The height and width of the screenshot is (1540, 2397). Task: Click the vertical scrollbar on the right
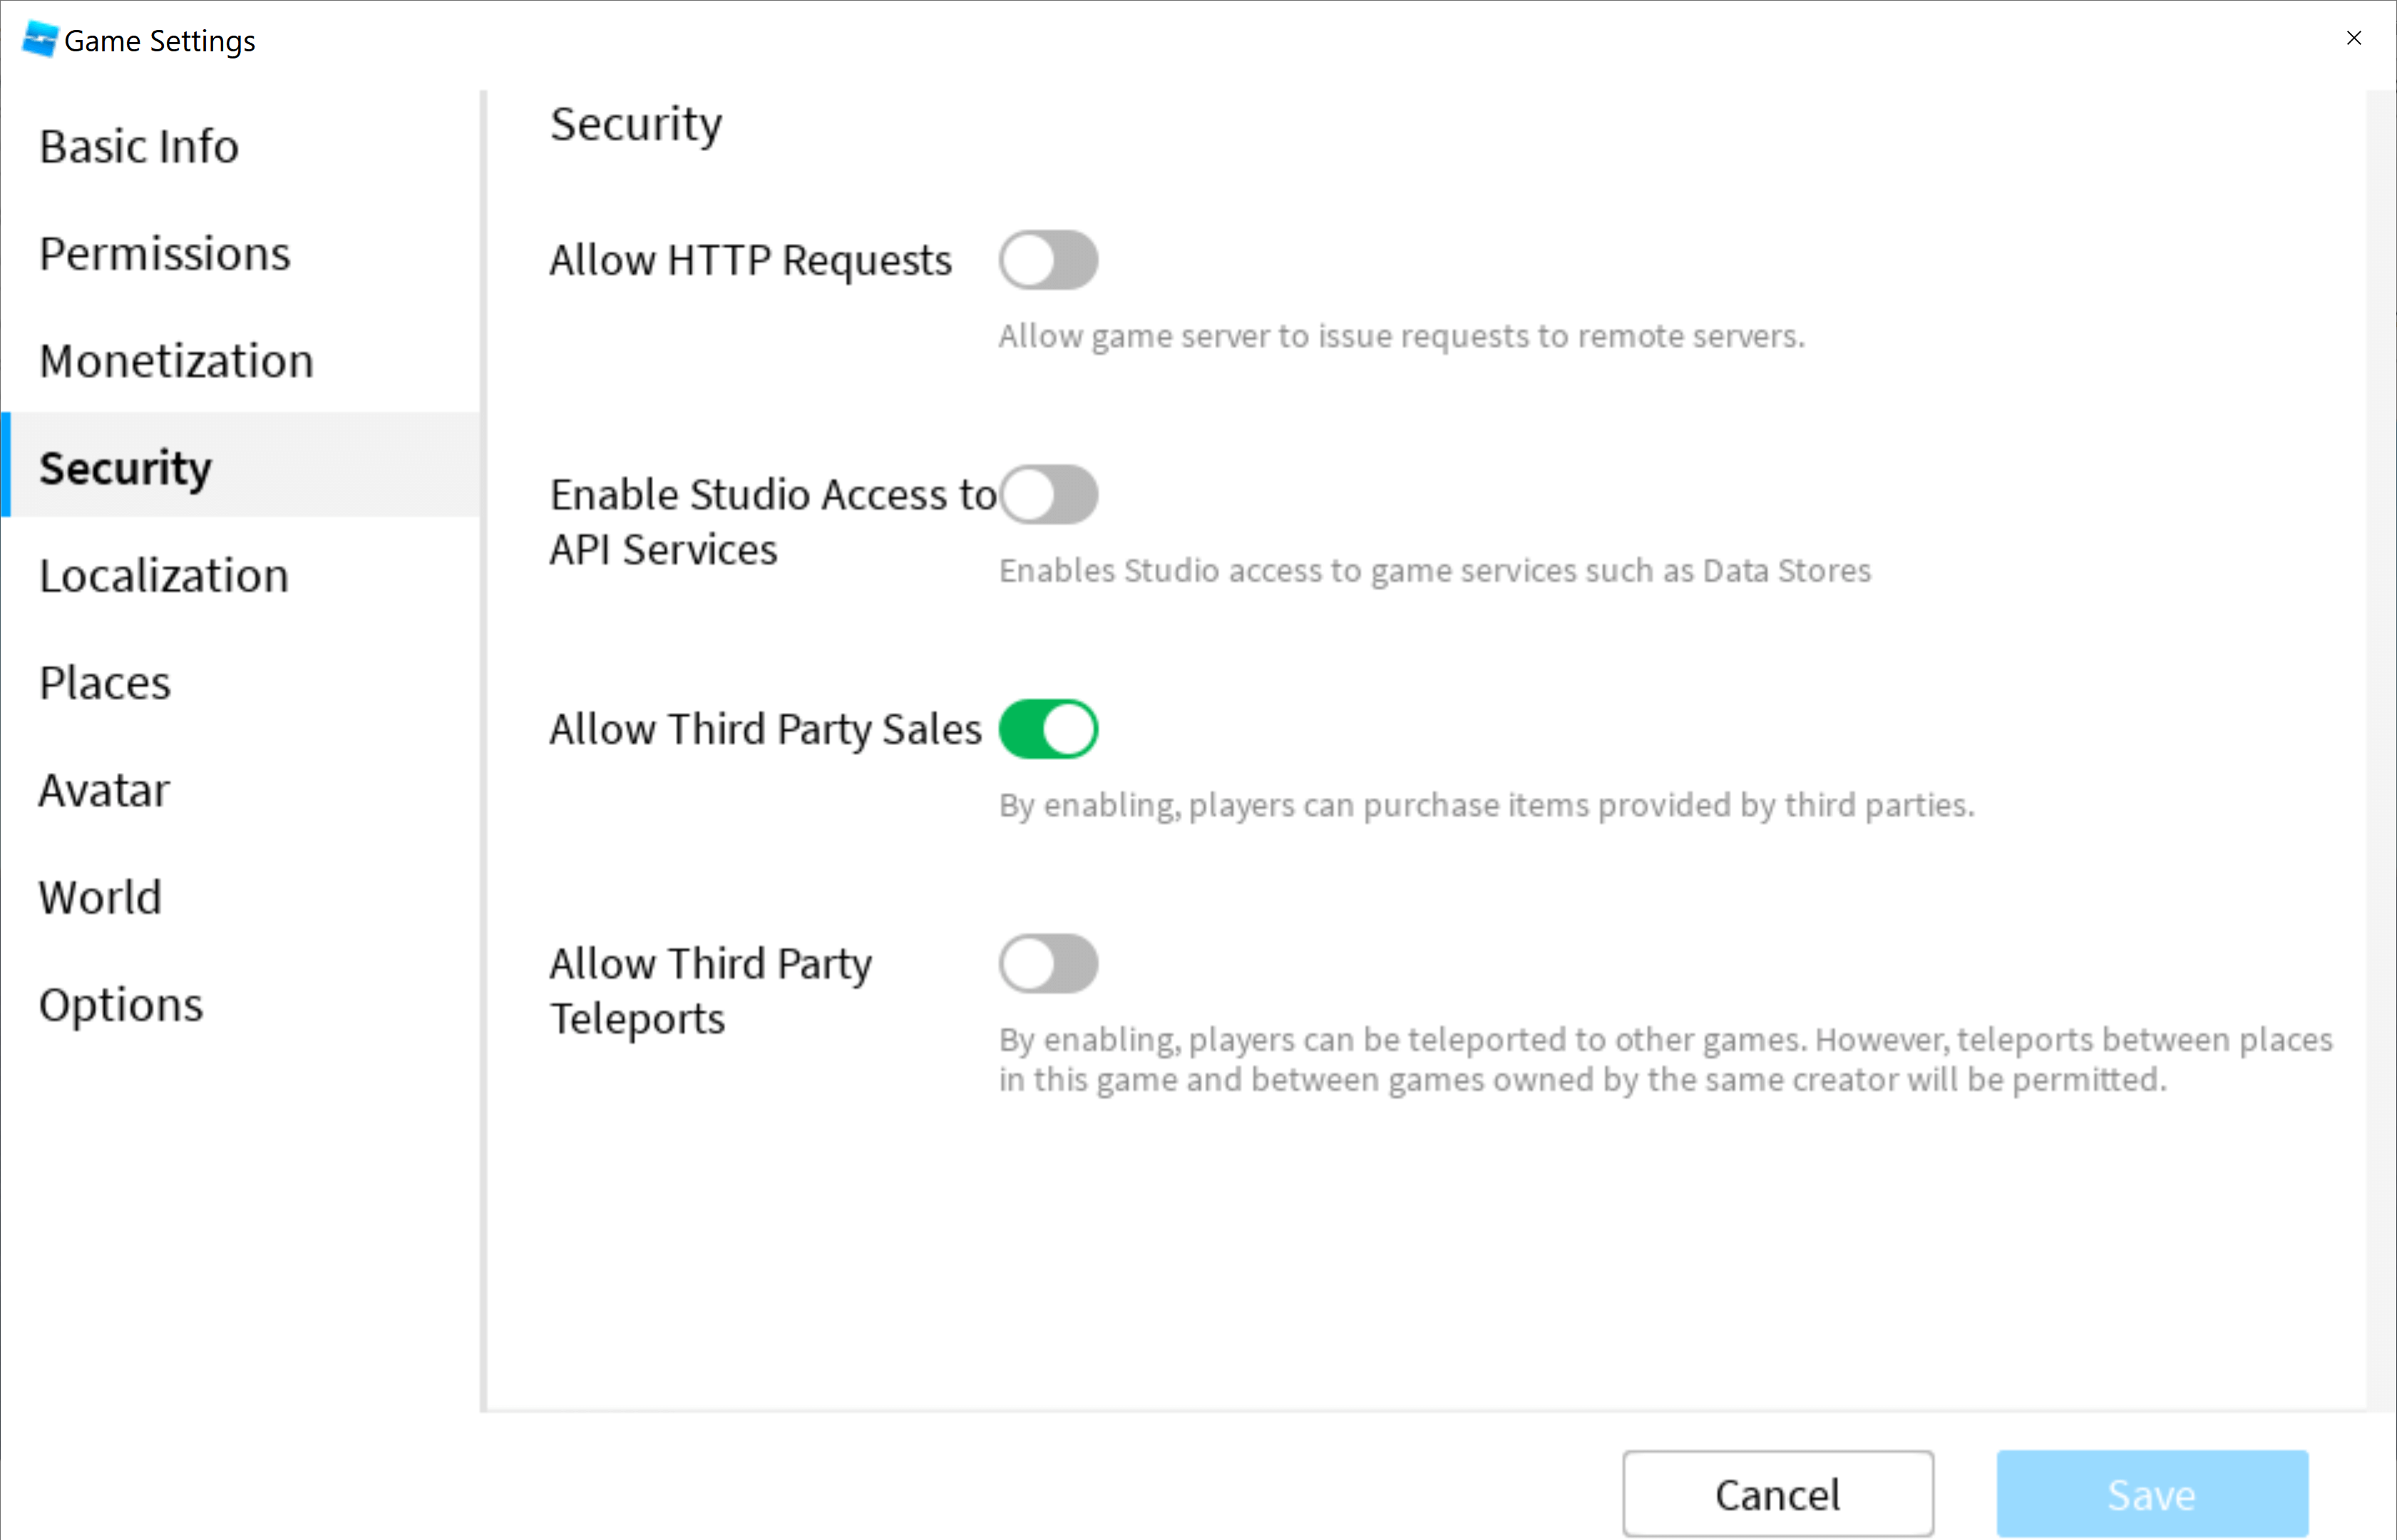pyautogui.click(x=2380, y=750)
